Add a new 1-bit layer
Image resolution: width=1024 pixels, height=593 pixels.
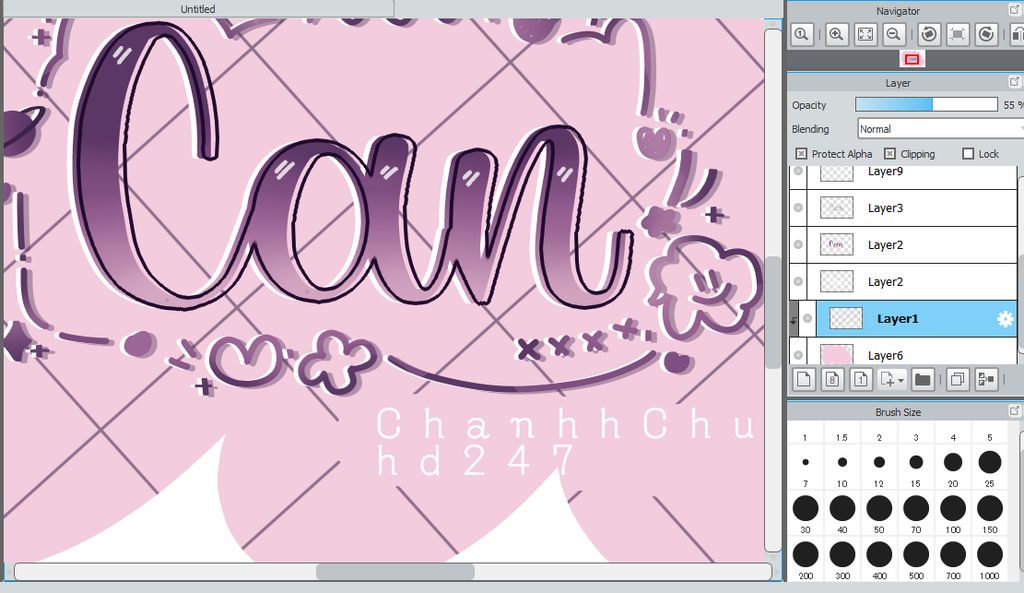pyautogui.click(x=861, y=379)
